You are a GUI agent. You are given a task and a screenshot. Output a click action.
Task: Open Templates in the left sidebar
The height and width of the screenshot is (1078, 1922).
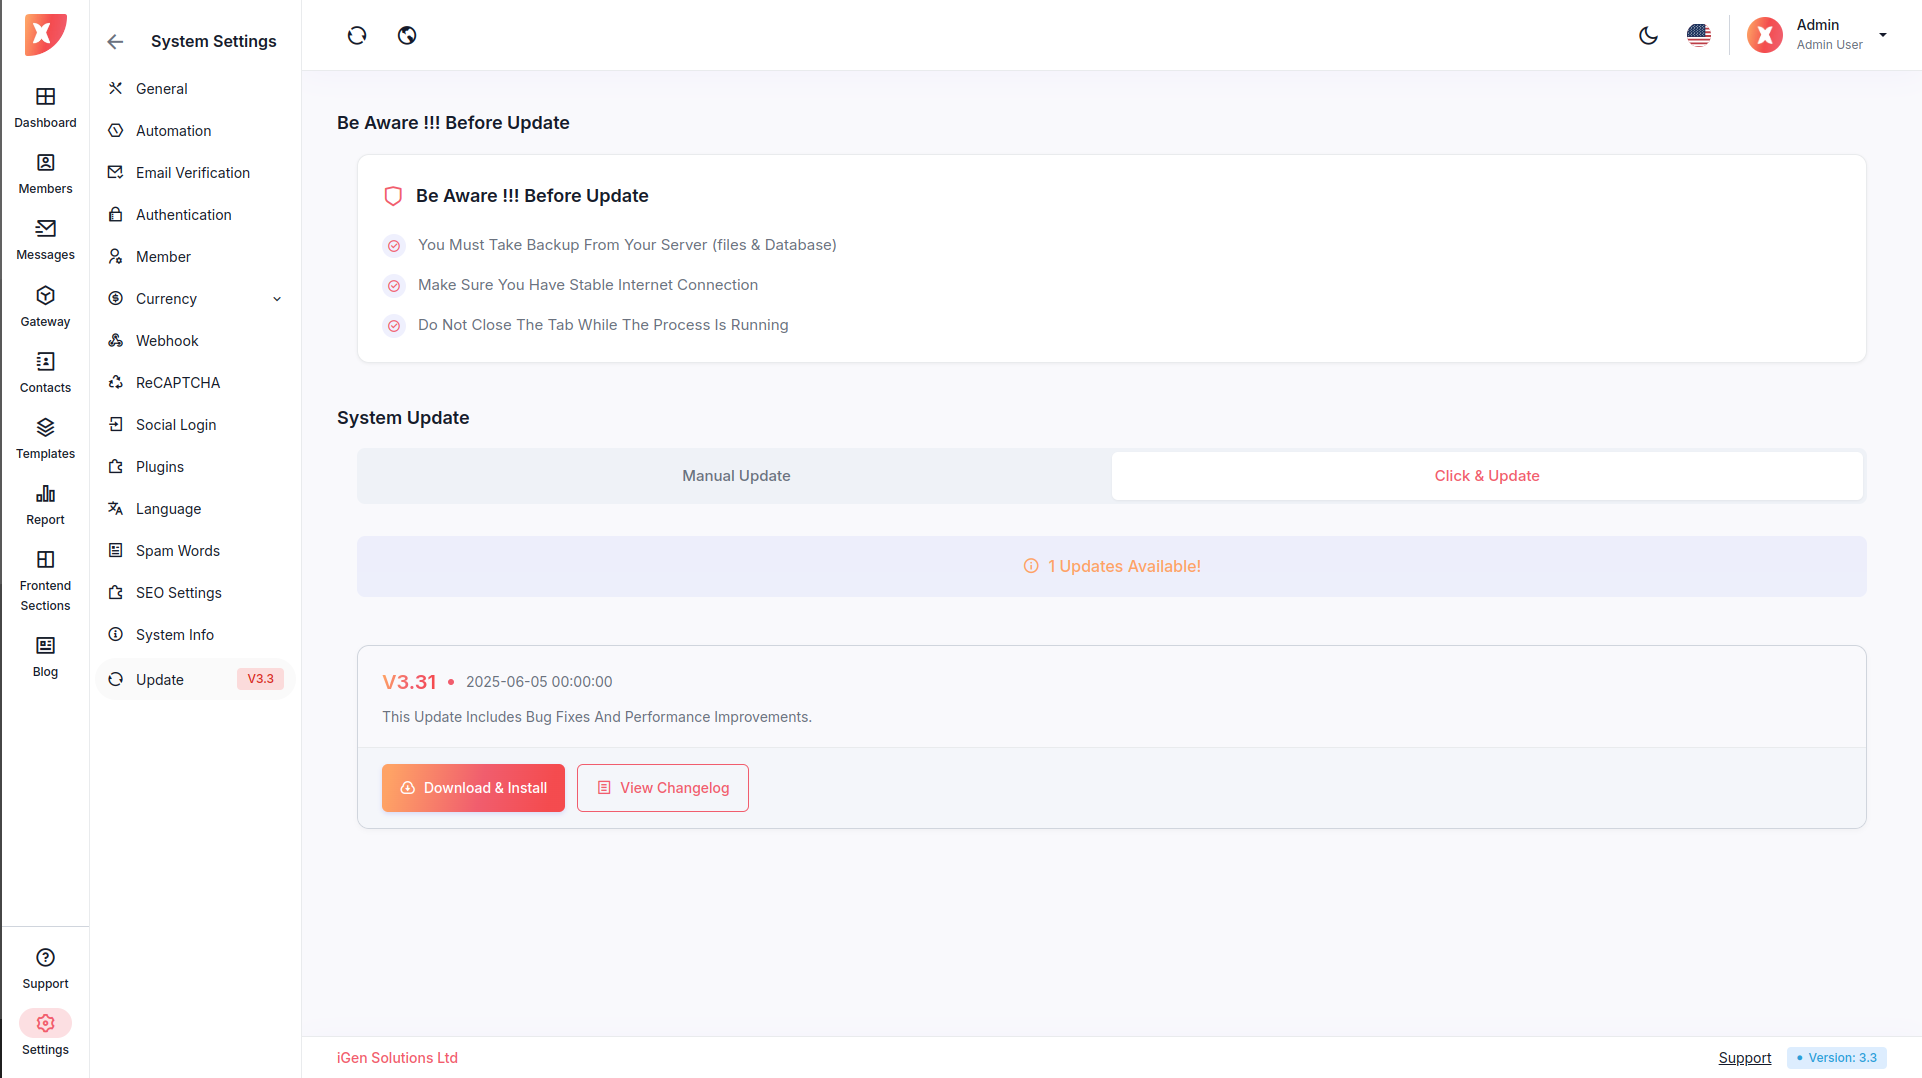coord(45,438)
